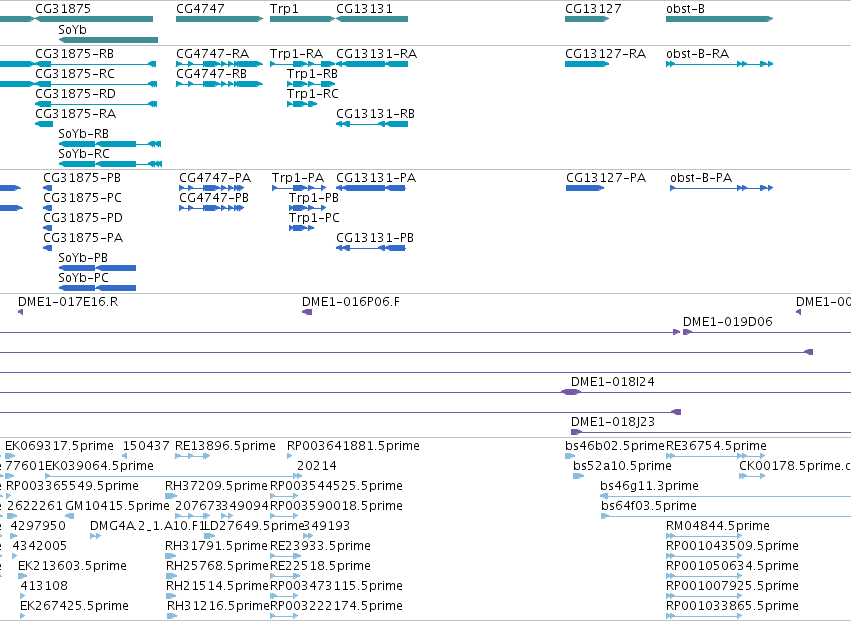The width and height of the screenshot is (851, 621).
Task: Click the obst-B gene label
Action: coord(685,9)
